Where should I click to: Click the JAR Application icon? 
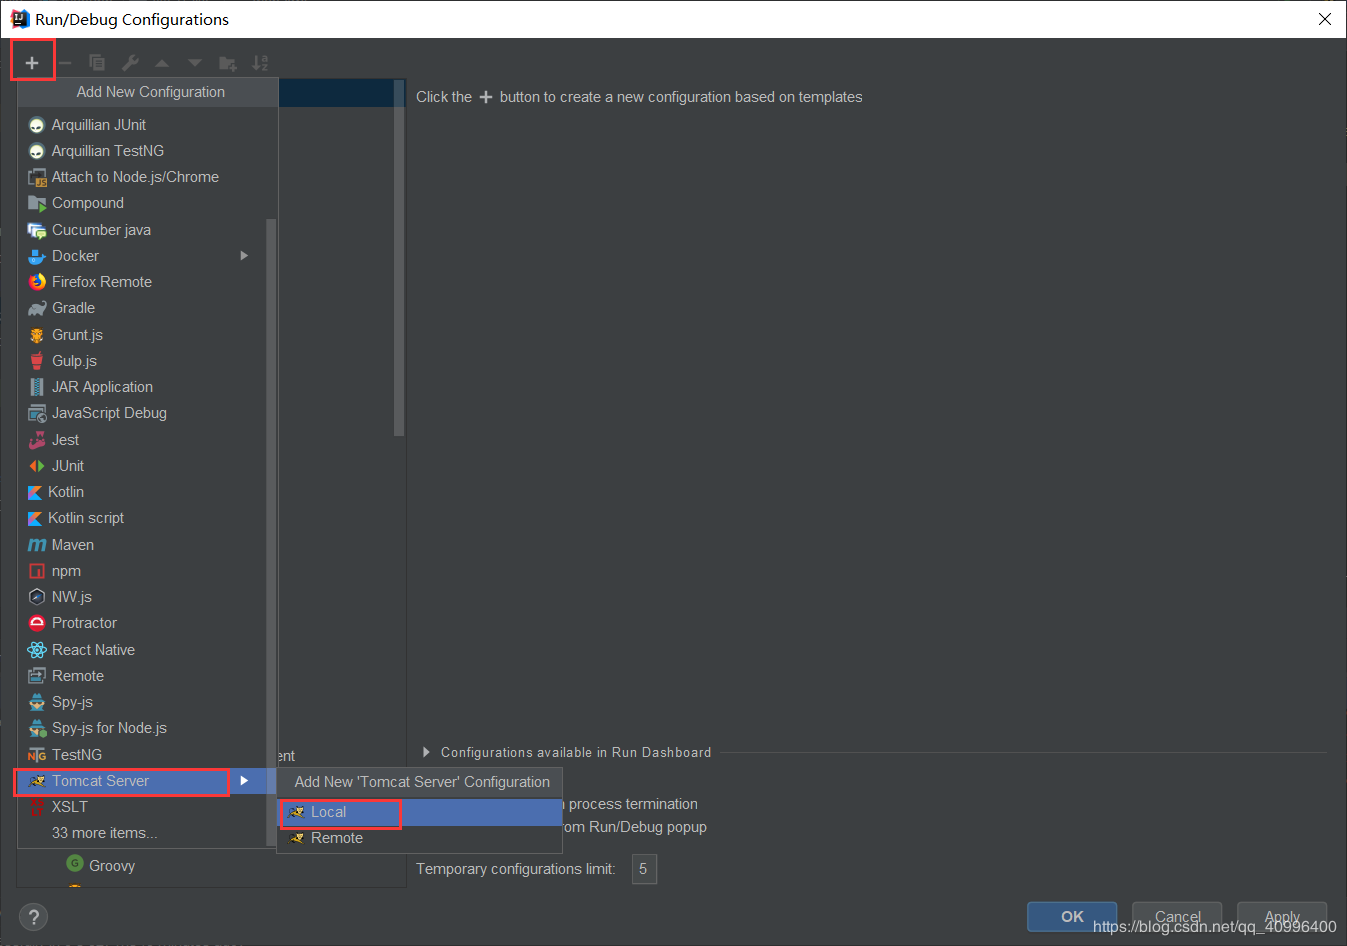pyautogui.click(x=37, y=387)
